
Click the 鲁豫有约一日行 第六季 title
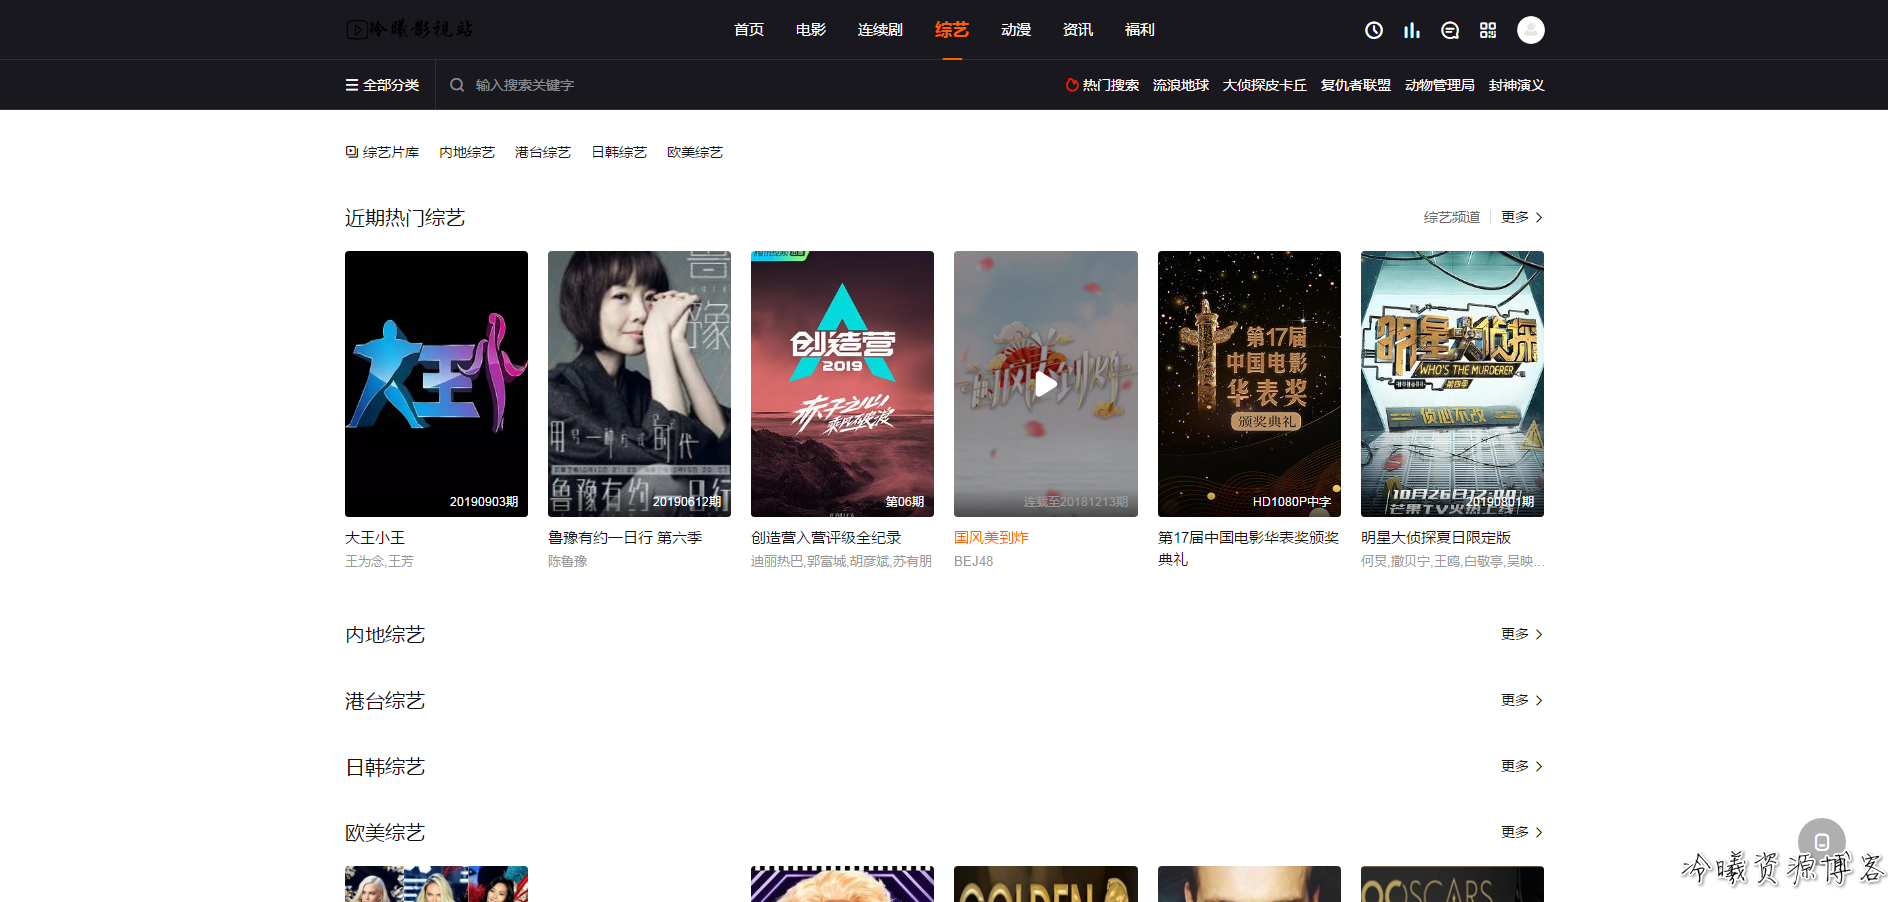(625, 538)
